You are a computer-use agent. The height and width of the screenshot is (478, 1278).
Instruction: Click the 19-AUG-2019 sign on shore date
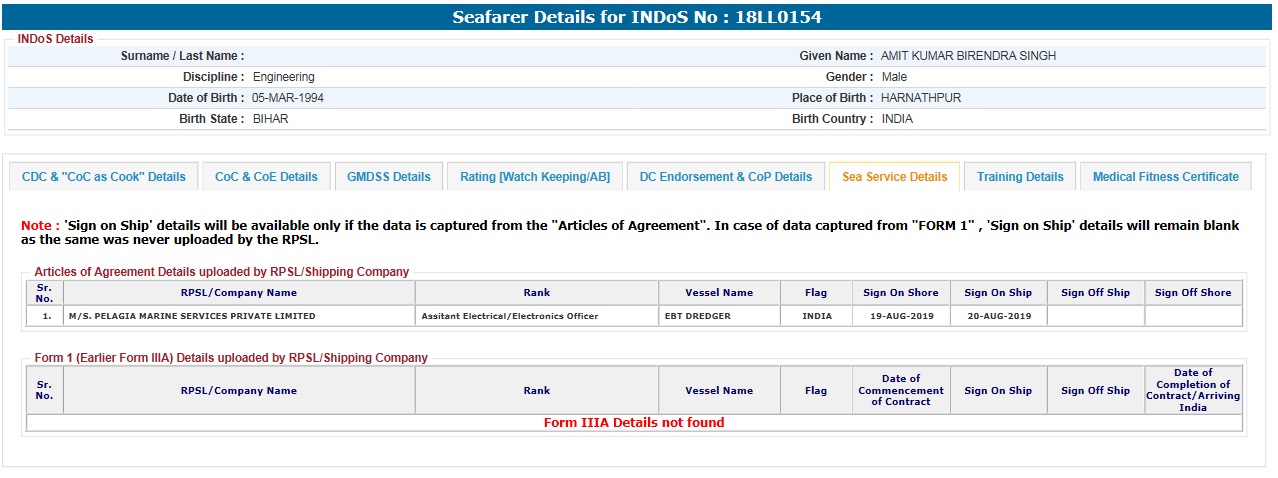pyautogui.click(x=901, y=316)
